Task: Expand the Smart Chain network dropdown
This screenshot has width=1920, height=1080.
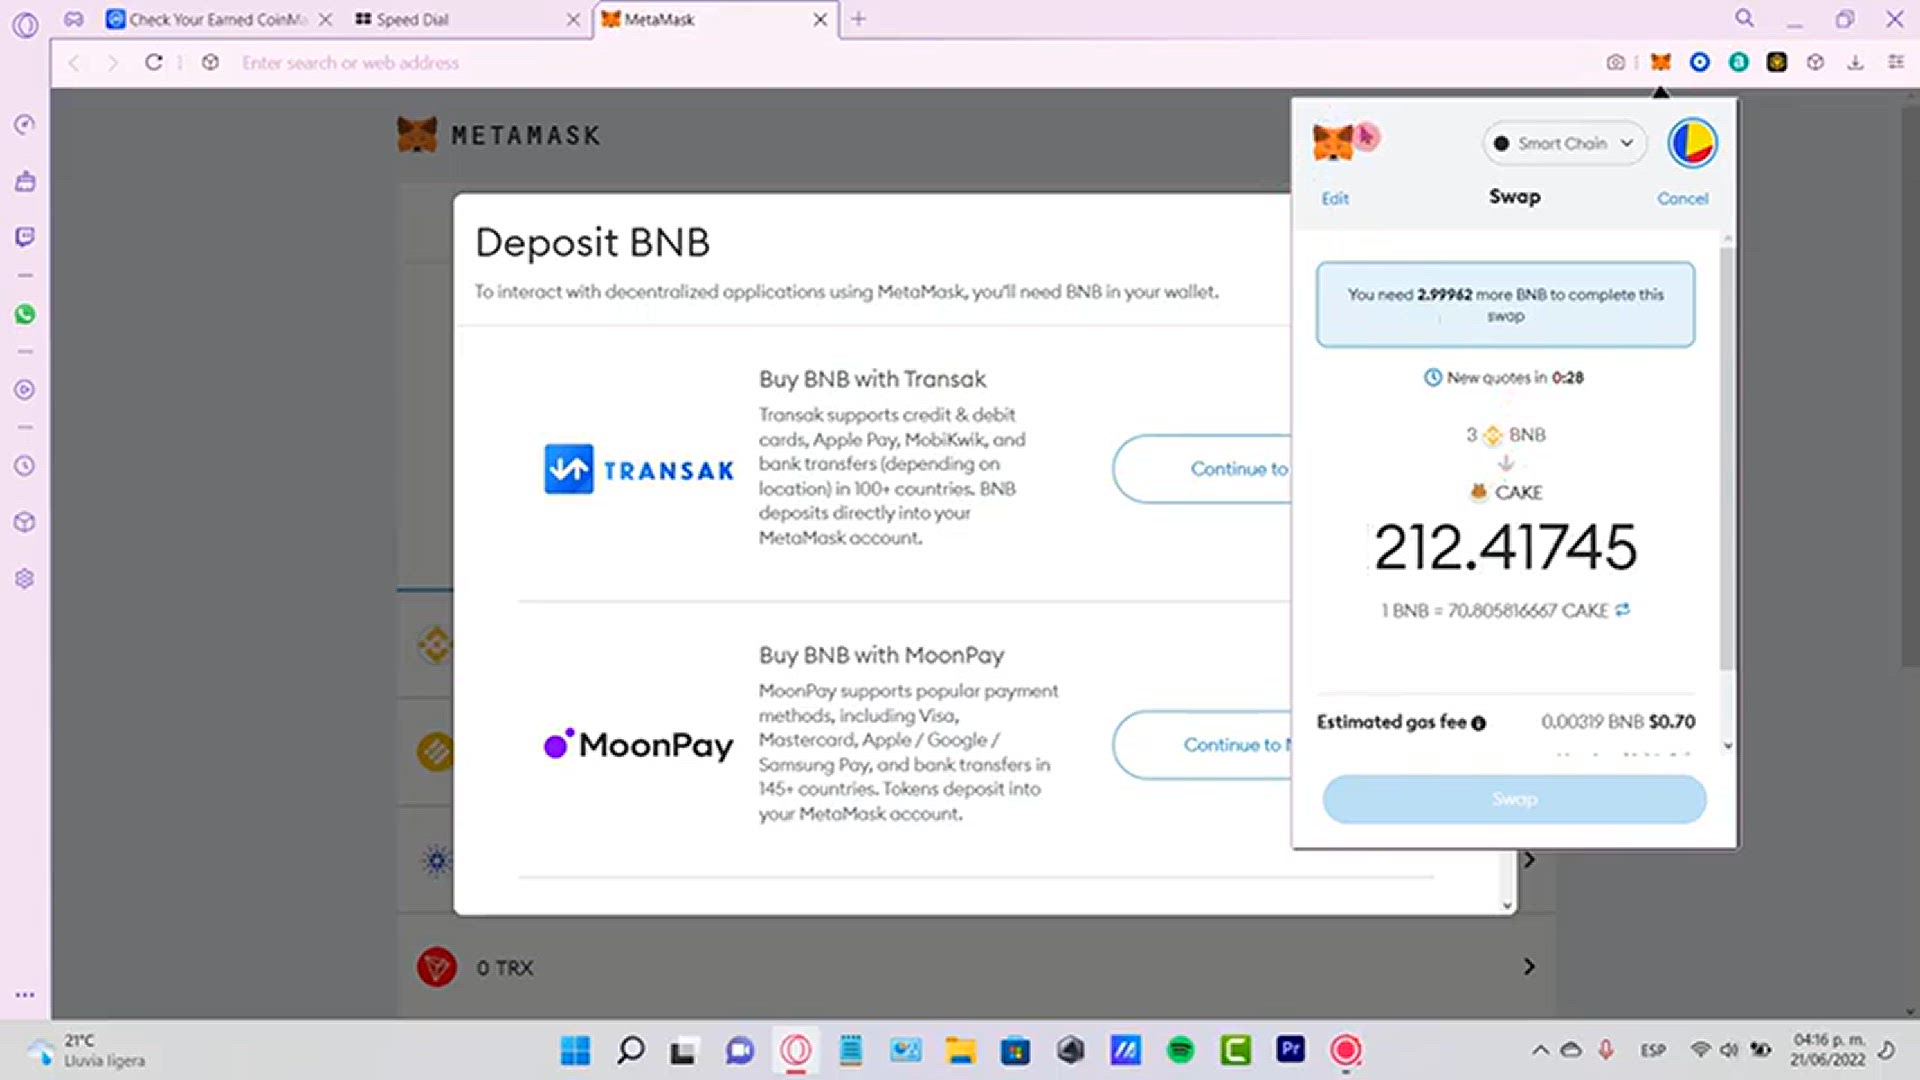Action: 1564,143
